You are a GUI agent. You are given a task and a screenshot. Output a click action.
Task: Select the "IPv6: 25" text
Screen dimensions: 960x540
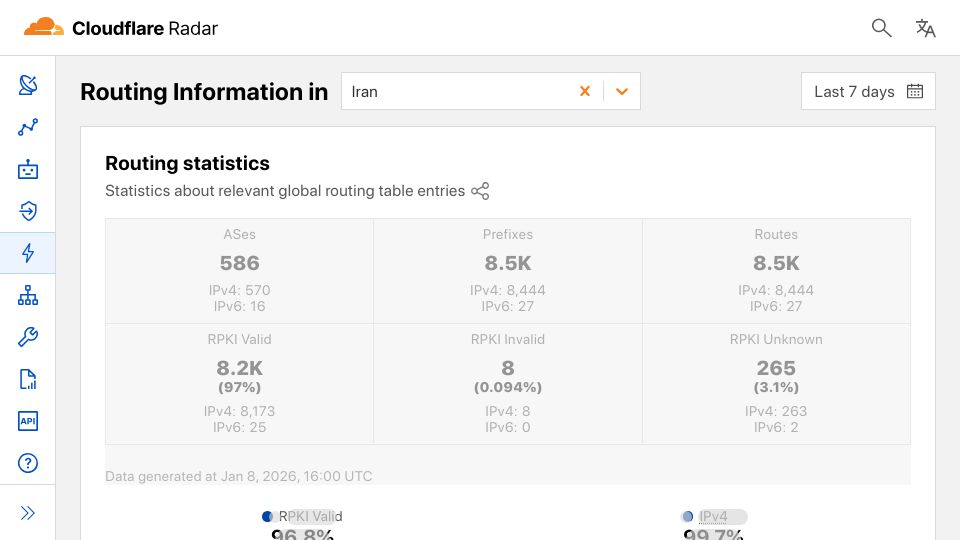(239, 427)
